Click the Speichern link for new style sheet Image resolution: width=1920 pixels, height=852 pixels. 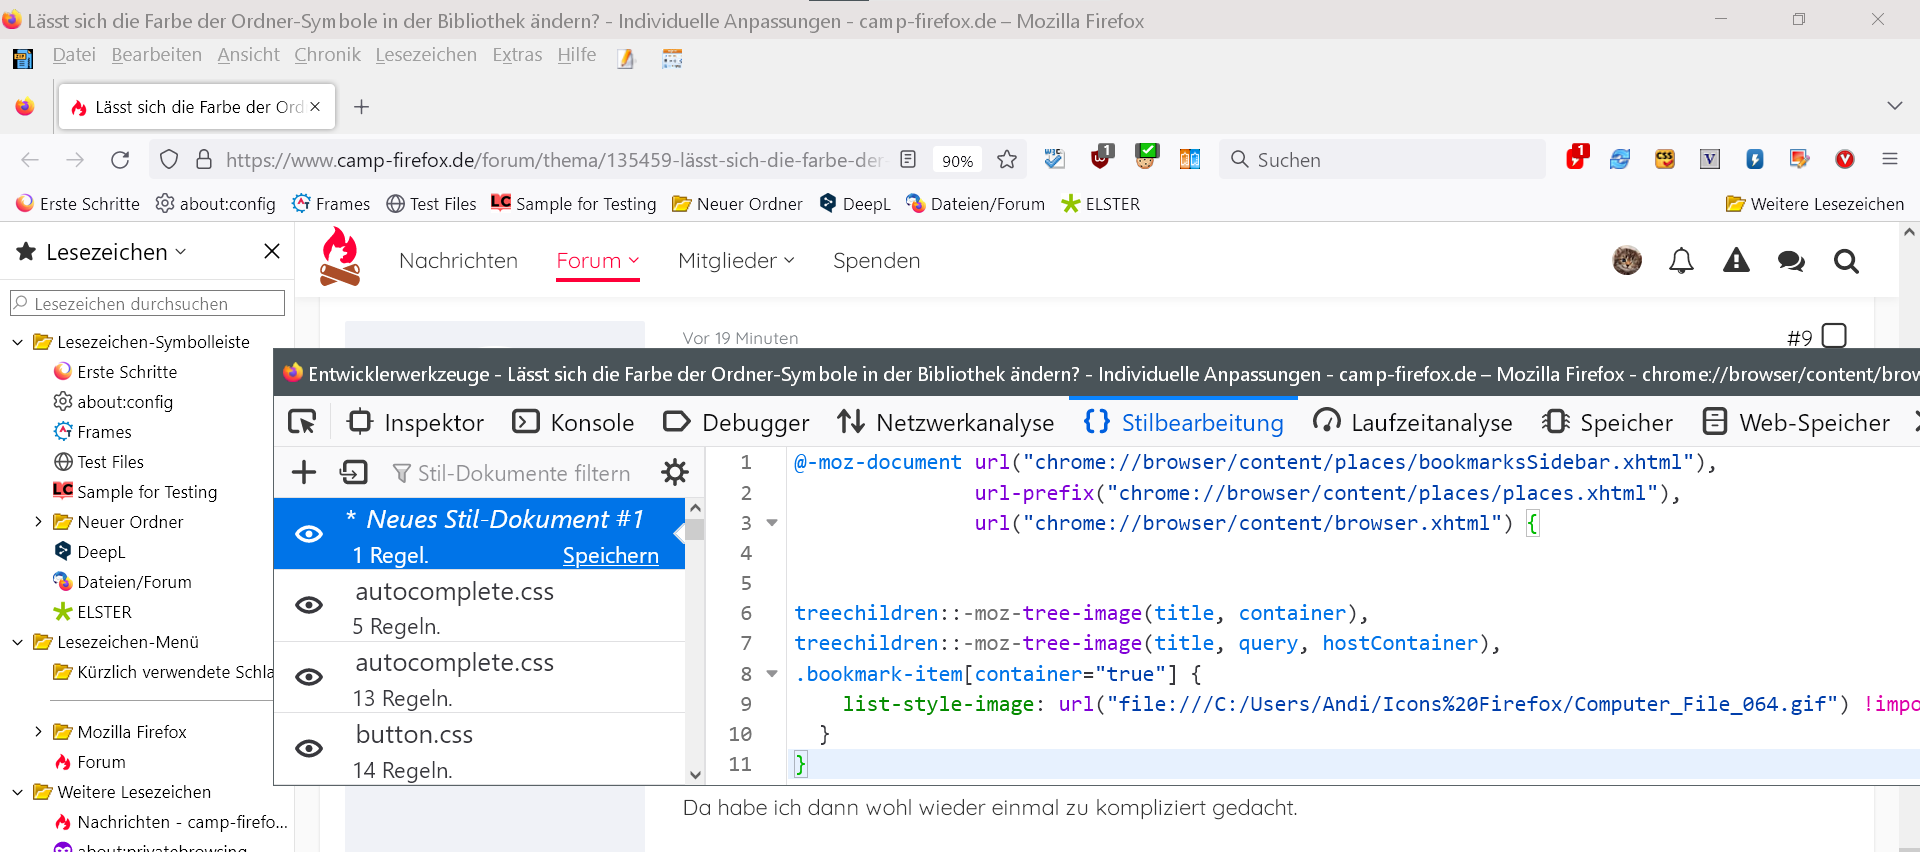[610, 556]
